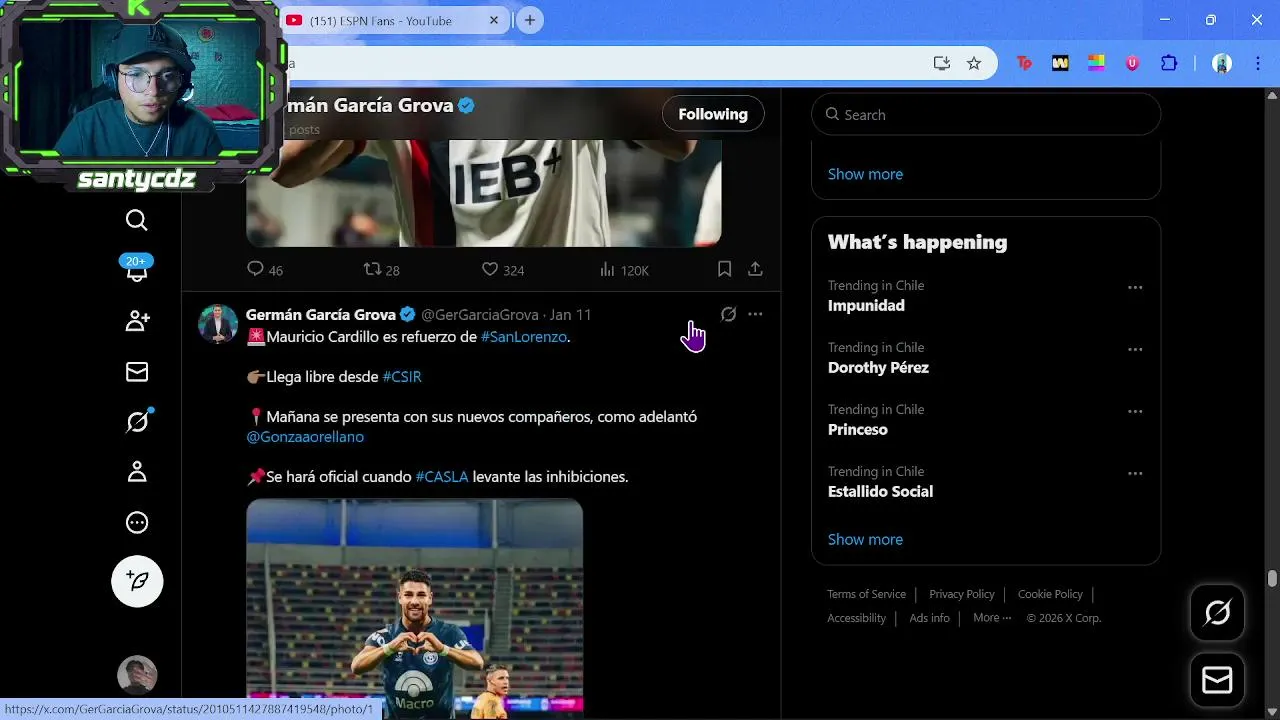Open the yellow W browser extension
The image size is (1280, 720).
click(x=1060, y=63)
